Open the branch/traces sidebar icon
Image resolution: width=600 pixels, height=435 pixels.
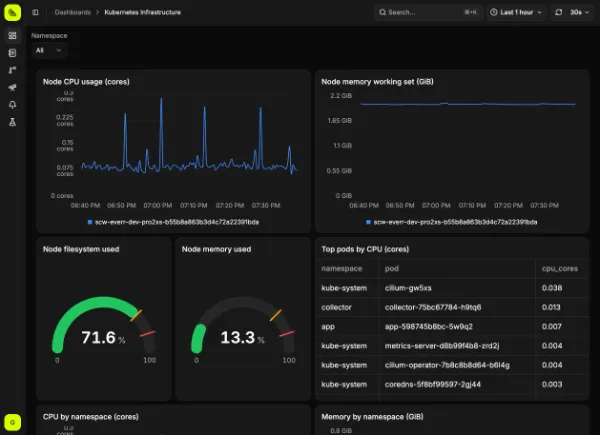click(x=12, y=70)
